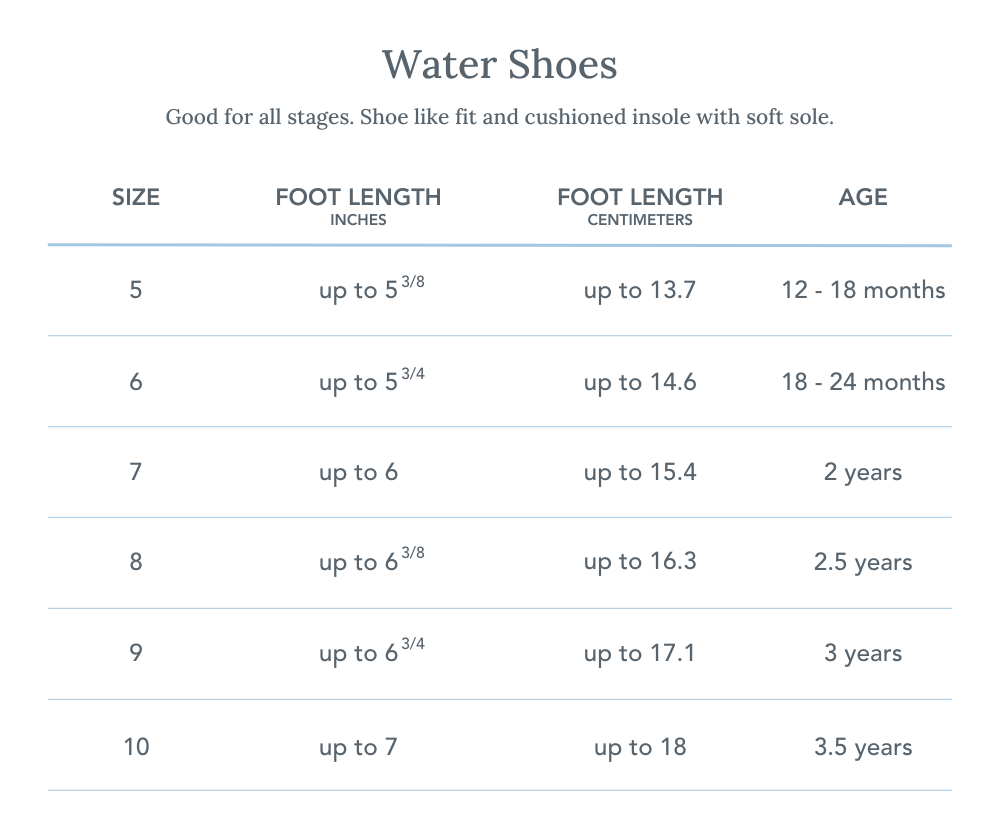The height and width of the screenshot is (830, 1000).
Task: Click the Water Shoes heading
Action: point(499,65)
